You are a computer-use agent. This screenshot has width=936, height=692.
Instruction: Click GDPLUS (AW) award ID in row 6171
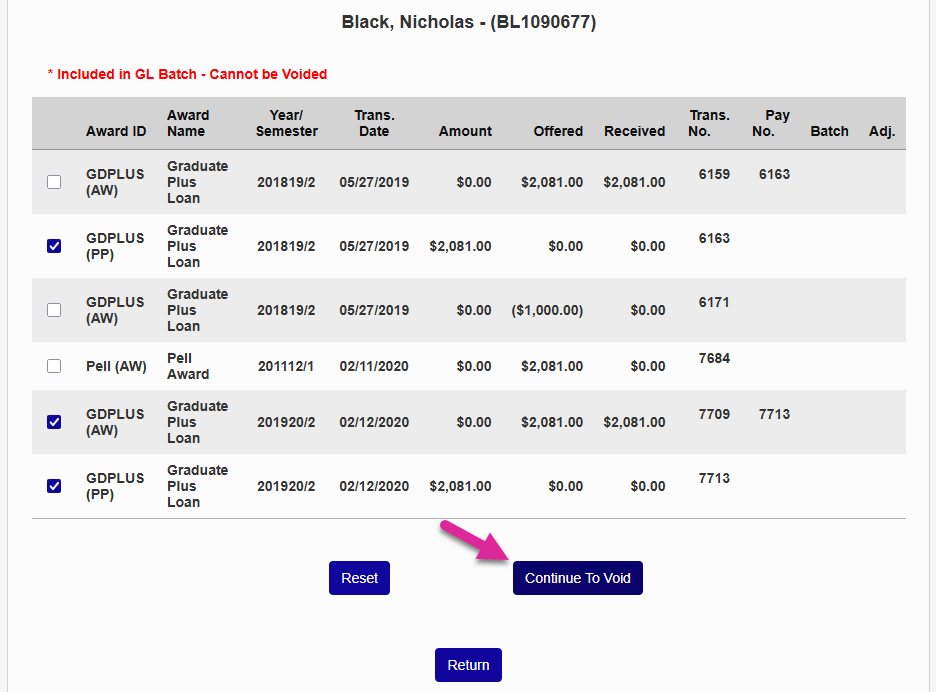point(115,310)
